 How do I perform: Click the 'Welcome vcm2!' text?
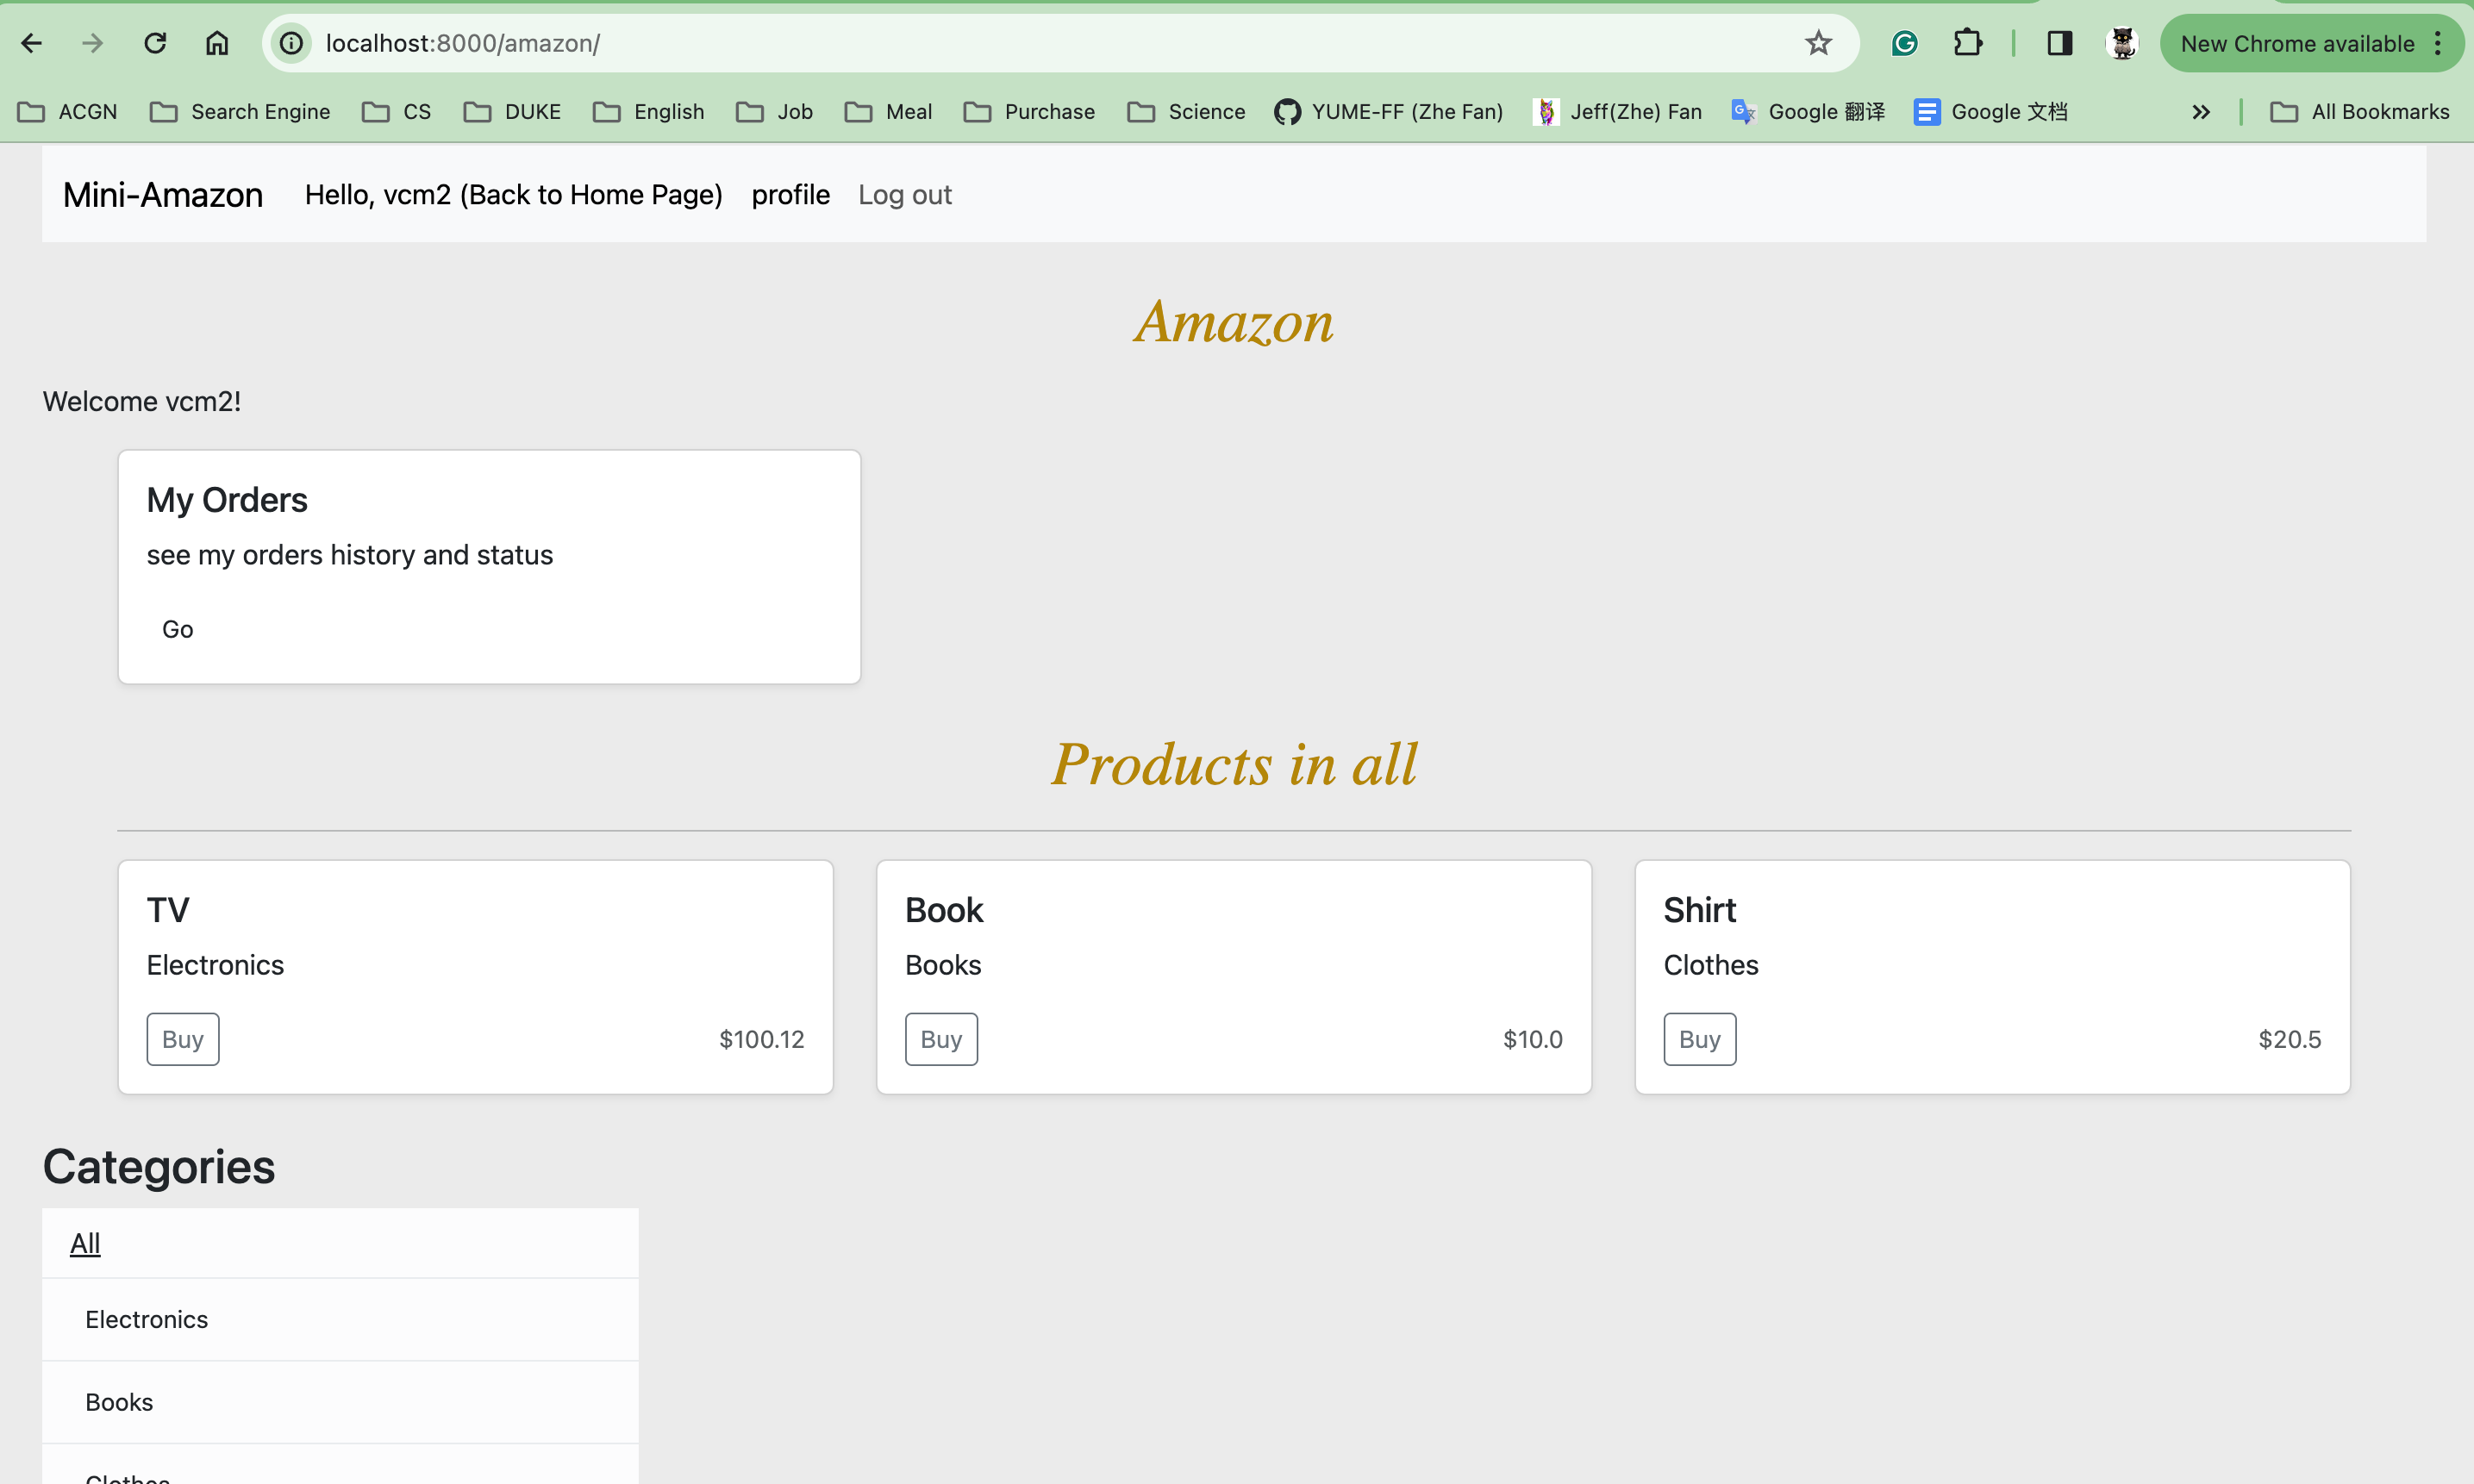(142, 401)
